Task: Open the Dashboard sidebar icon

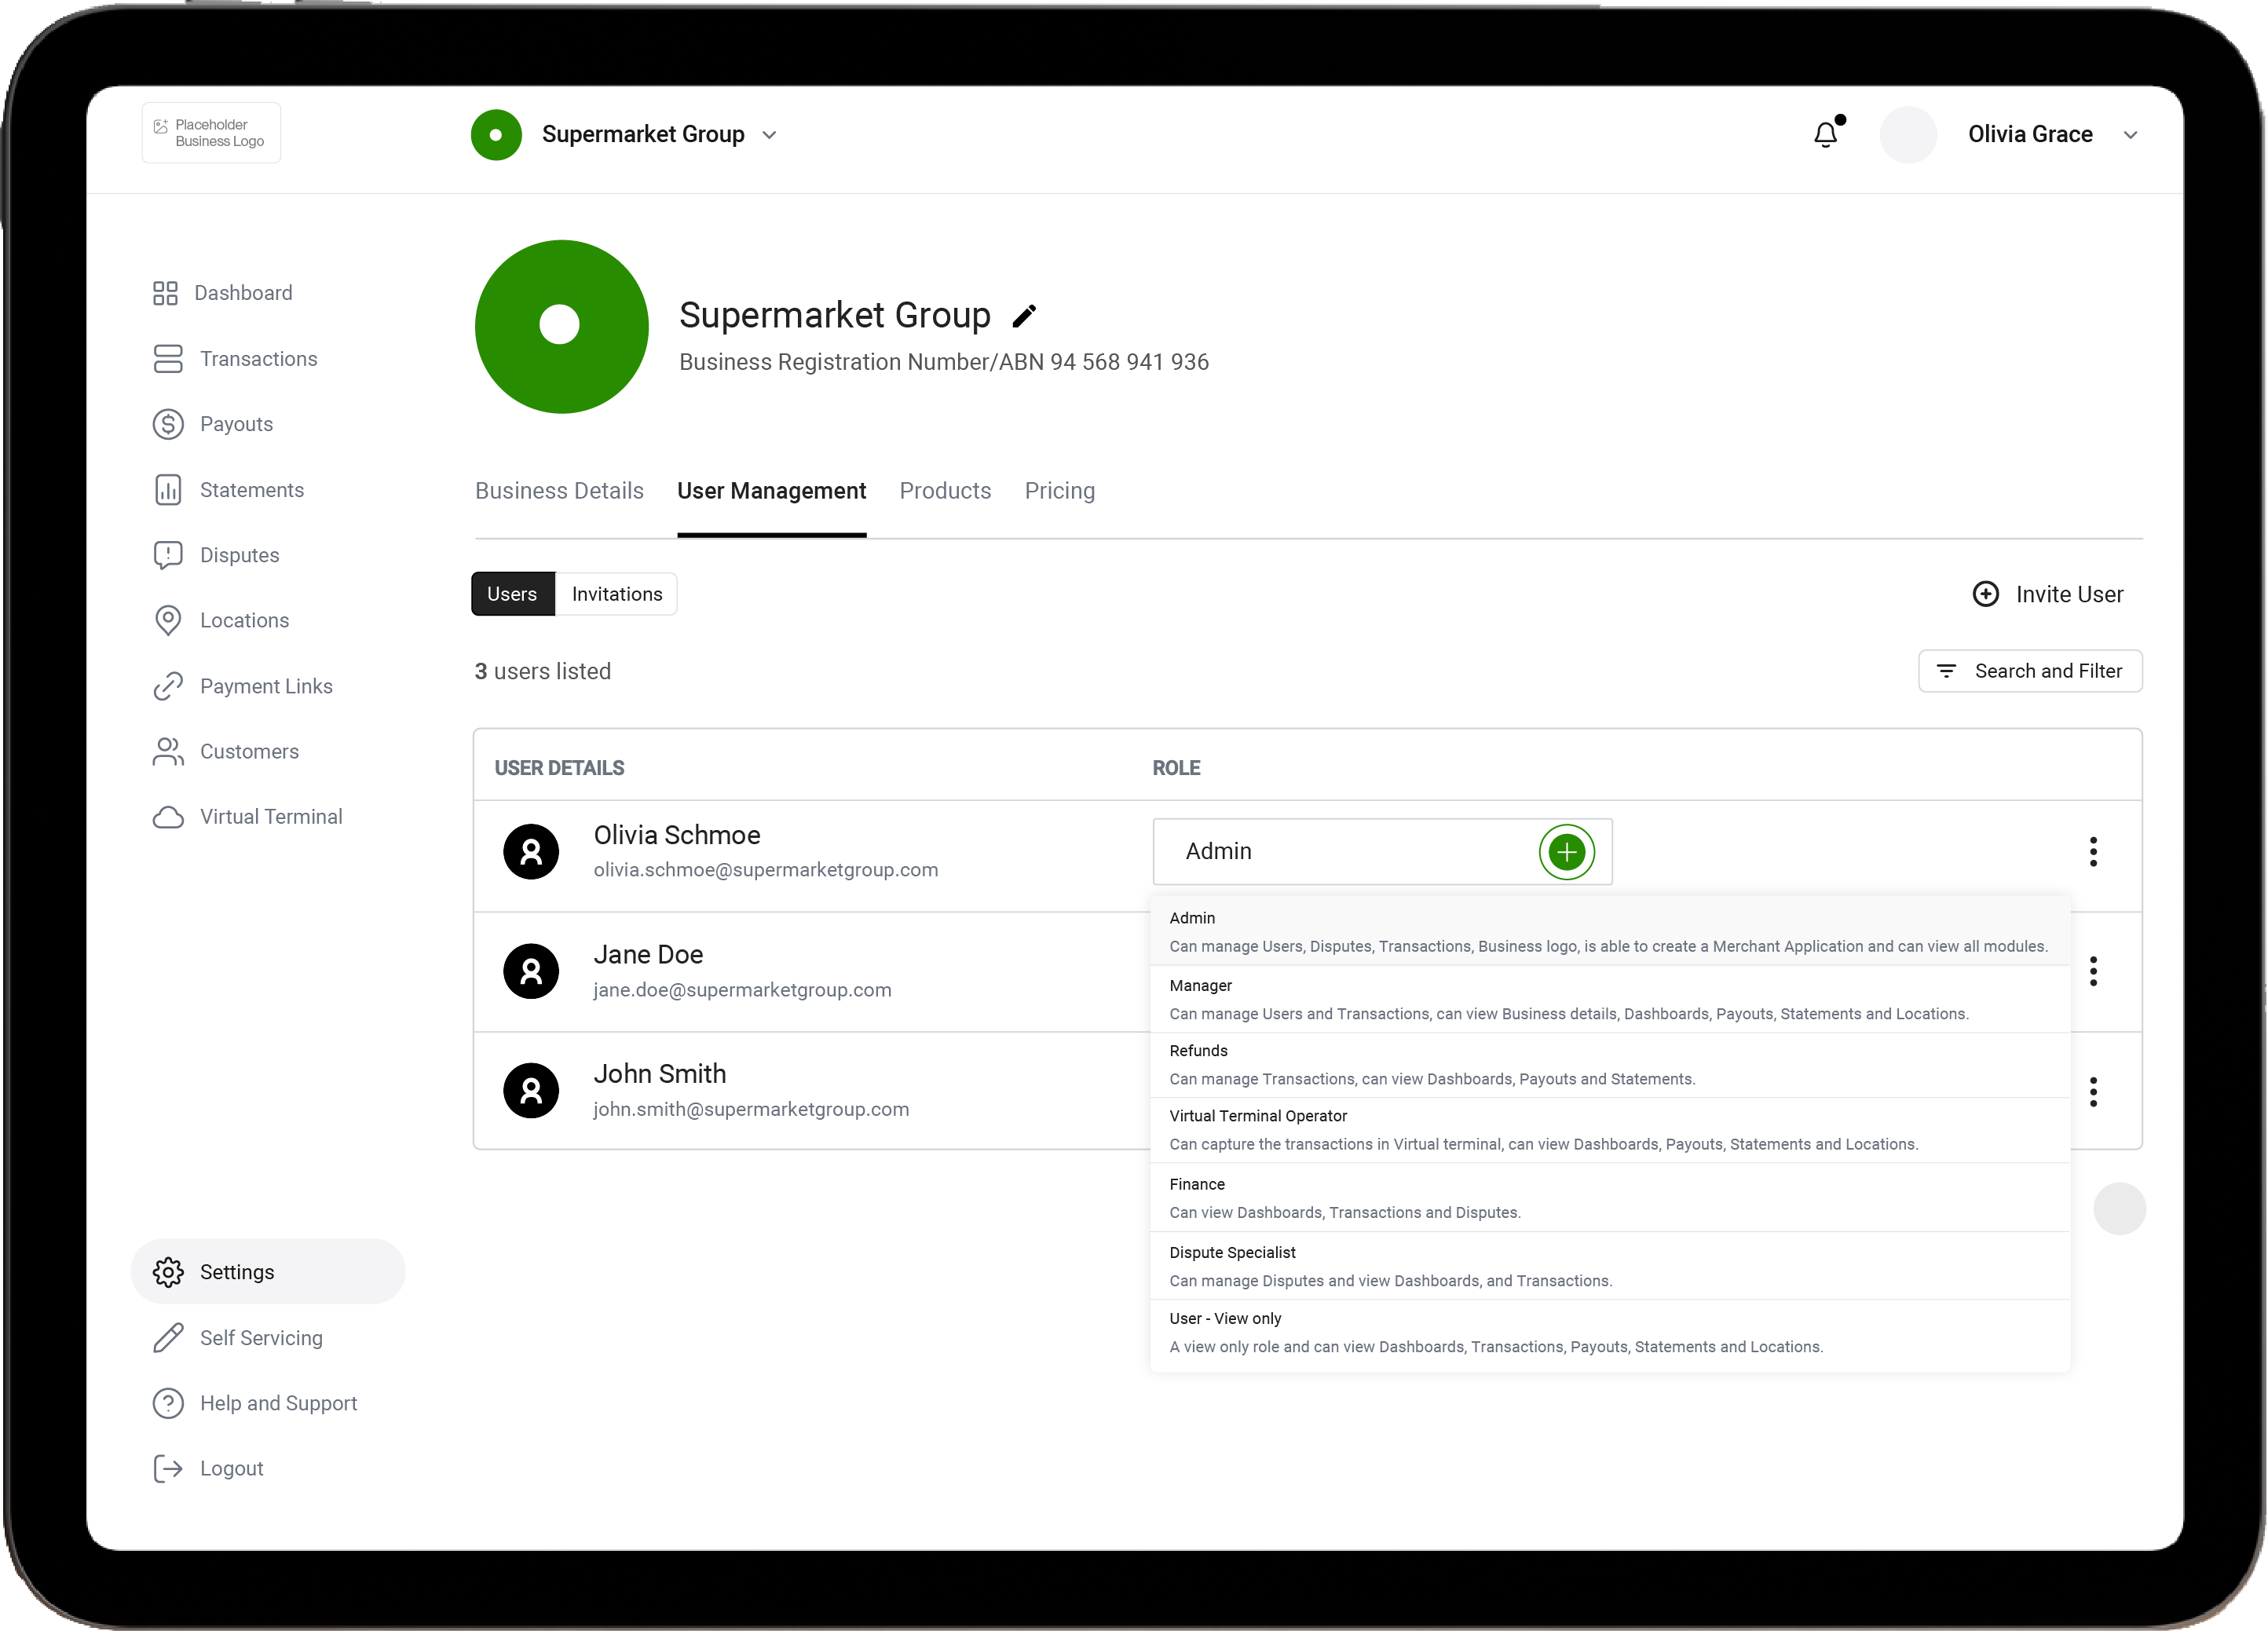Action: 165,293
